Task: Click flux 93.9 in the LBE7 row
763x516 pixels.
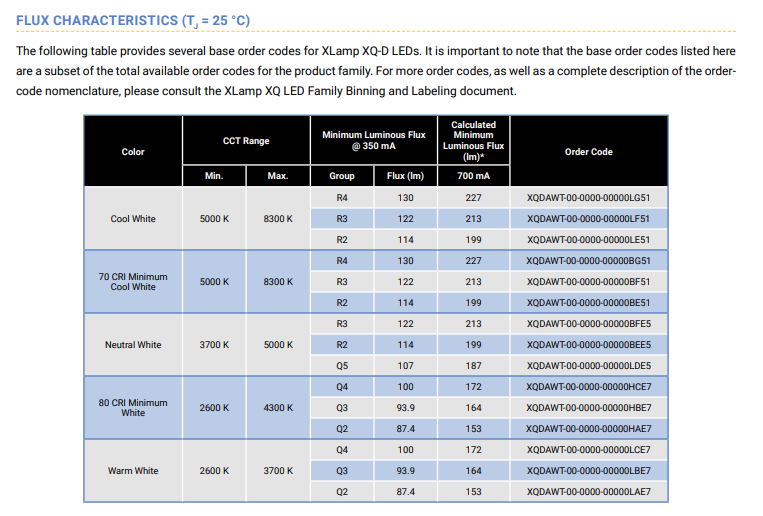Action: coord(405,471)
